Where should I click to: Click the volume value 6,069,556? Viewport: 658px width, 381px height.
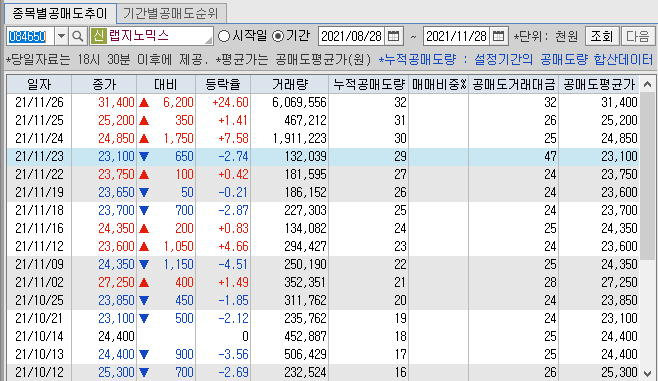tap(299, 102)
